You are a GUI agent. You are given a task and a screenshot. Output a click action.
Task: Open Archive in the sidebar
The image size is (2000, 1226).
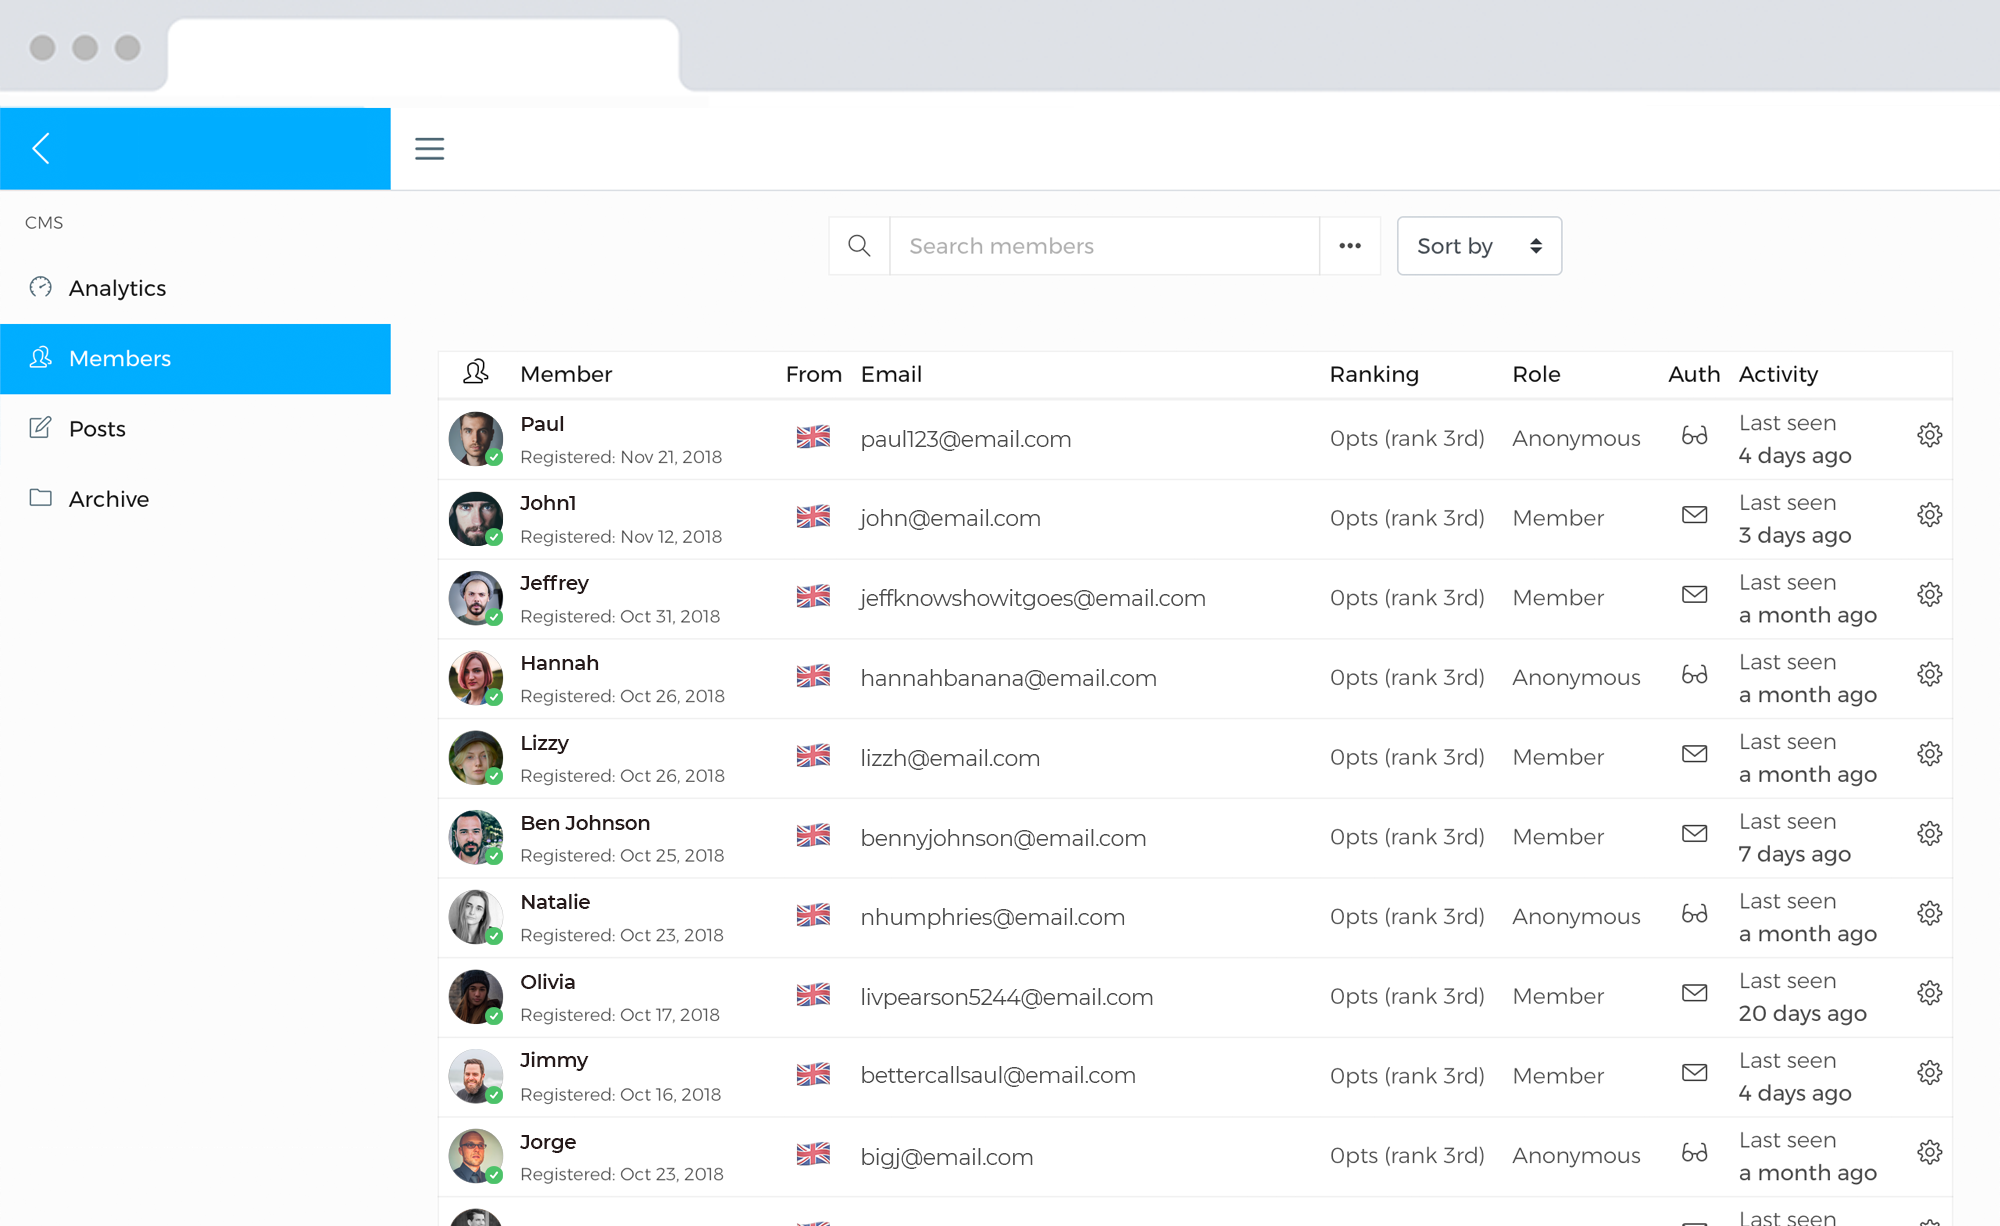tap(108, 499)
